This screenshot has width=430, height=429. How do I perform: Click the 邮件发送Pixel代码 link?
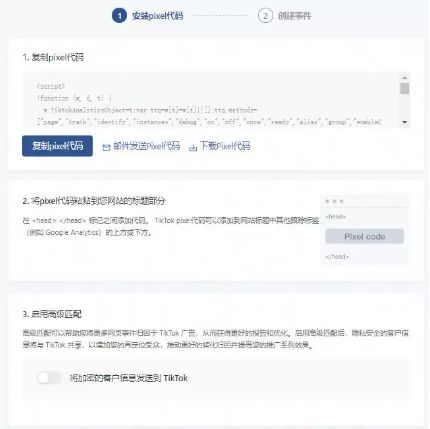pyautogui.click(x=147, y=146)
